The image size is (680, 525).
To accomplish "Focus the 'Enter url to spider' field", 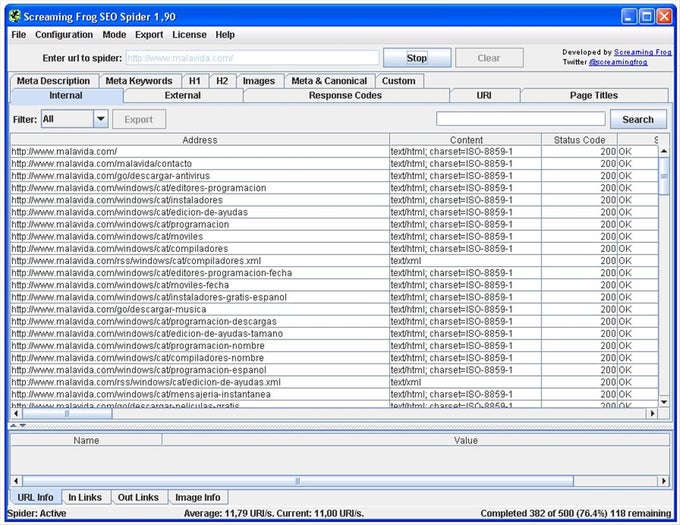I will pos(252,58).
